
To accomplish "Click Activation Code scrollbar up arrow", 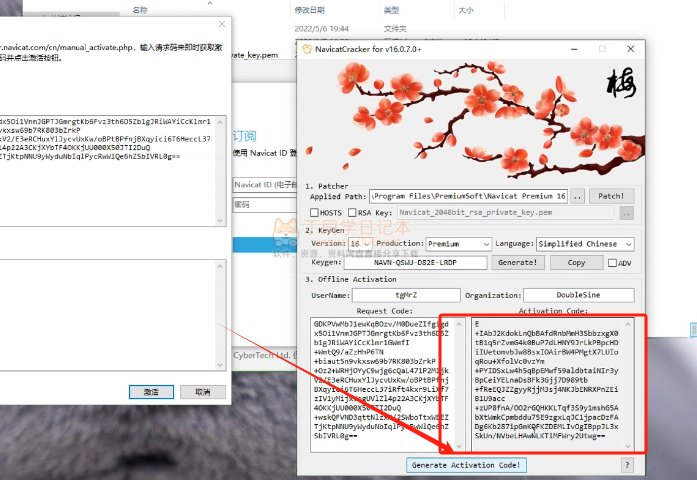I will 628,324.
